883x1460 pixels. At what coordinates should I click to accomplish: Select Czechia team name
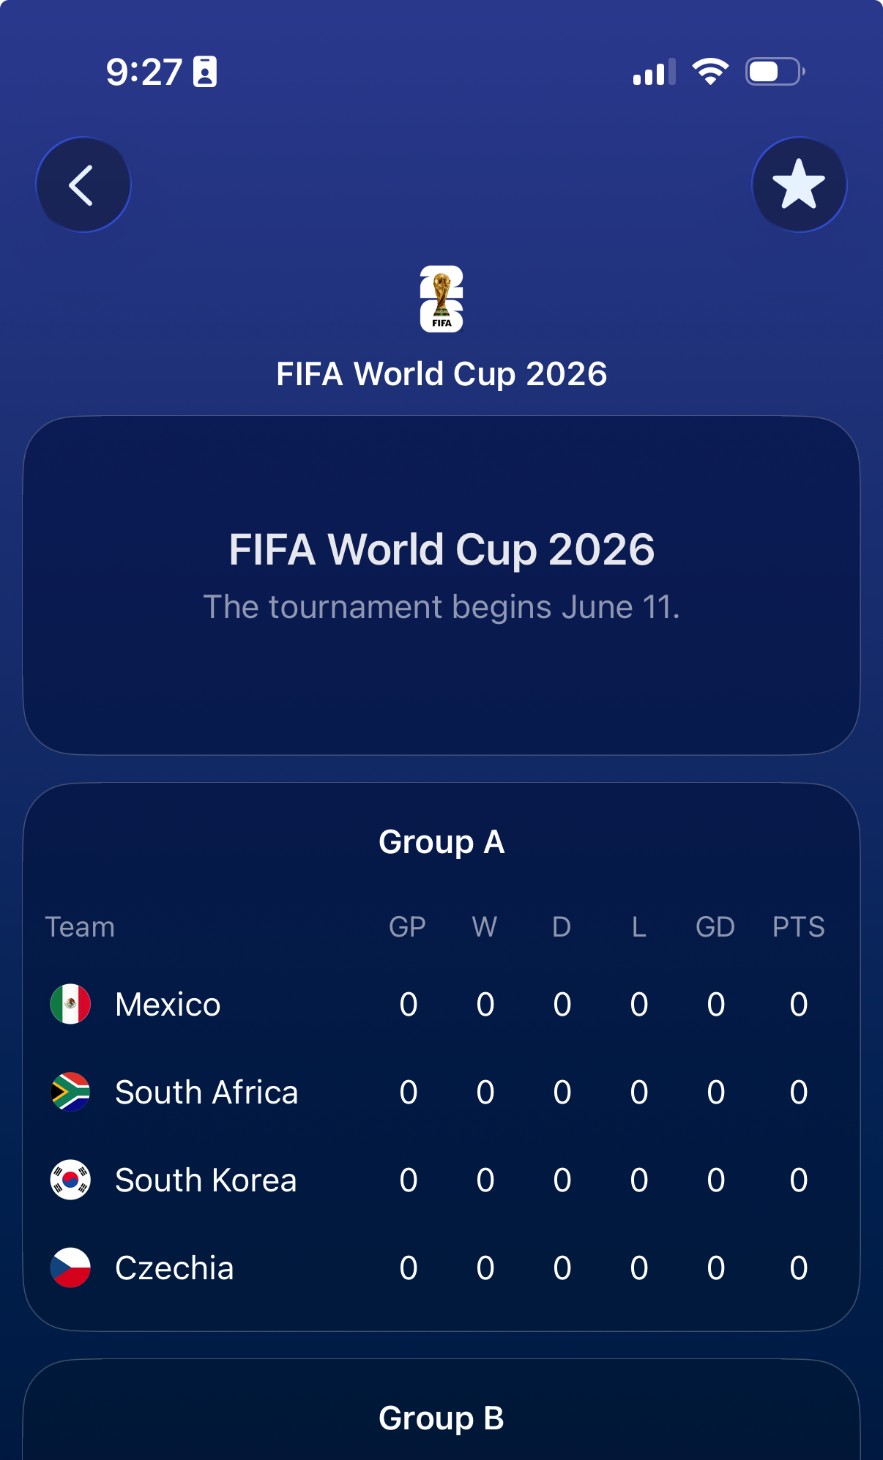174,1268
